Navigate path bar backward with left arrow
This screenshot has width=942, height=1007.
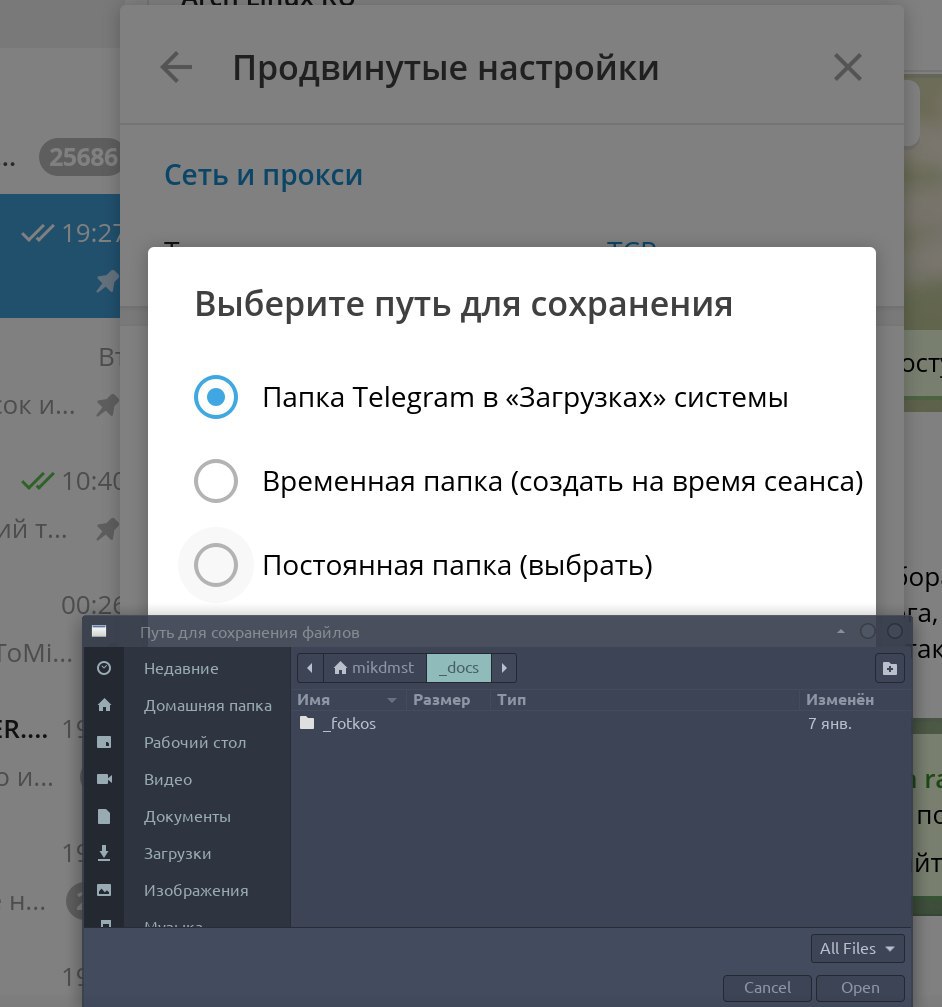pyautogui.click(x=310, y=668)
